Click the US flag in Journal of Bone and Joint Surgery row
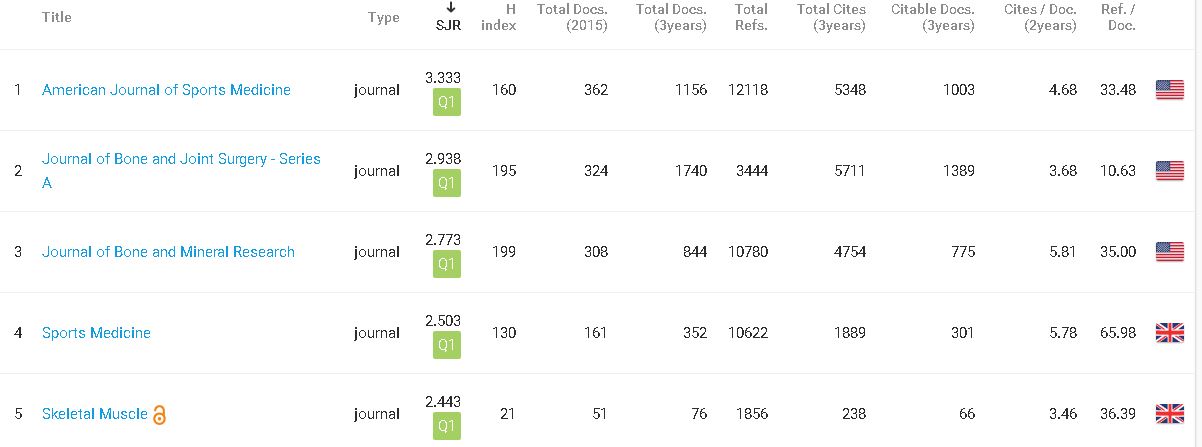 point(1169,171)
